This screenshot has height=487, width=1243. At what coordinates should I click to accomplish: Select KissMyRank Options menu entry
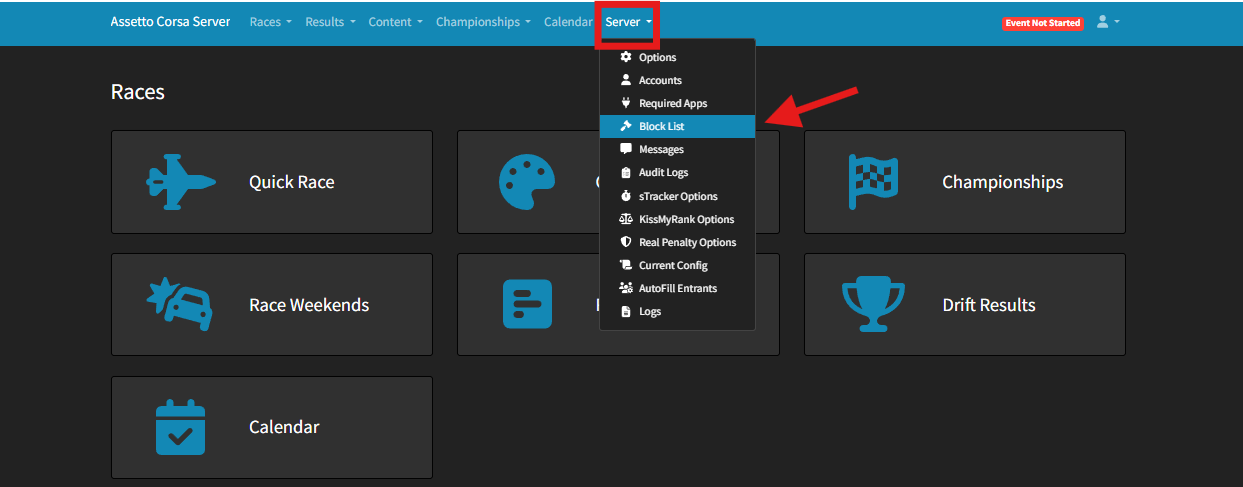pos(677,220)
